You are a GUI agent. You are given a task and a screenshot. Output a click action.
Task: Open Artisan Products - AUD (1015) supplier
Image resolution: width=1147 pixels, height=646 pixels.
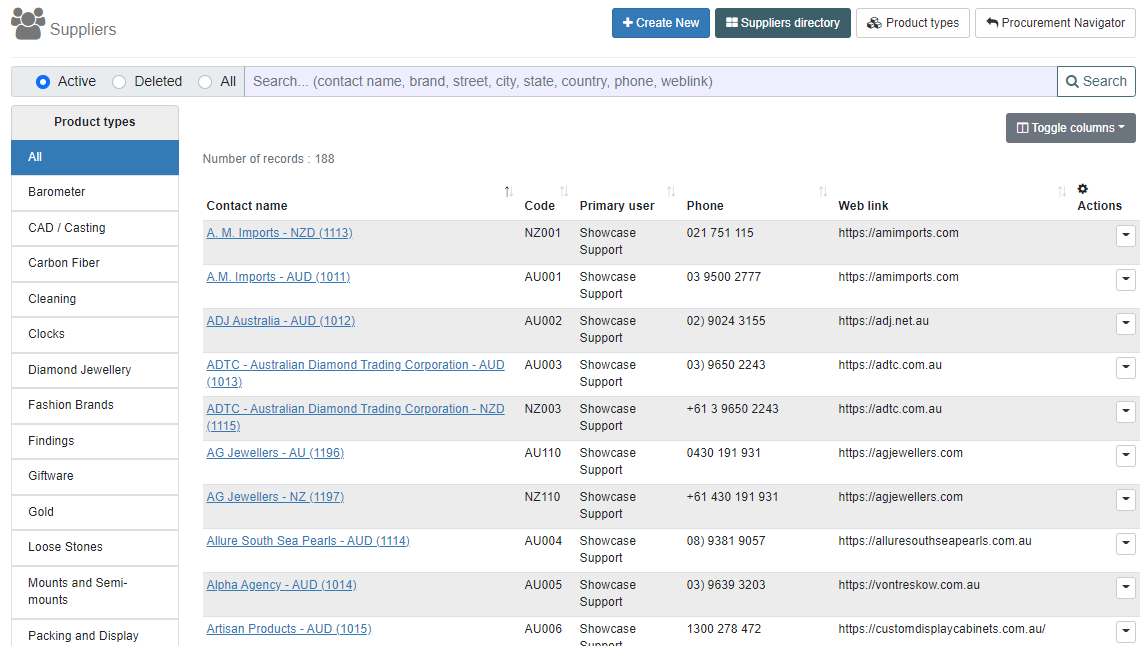click(289, 628)
